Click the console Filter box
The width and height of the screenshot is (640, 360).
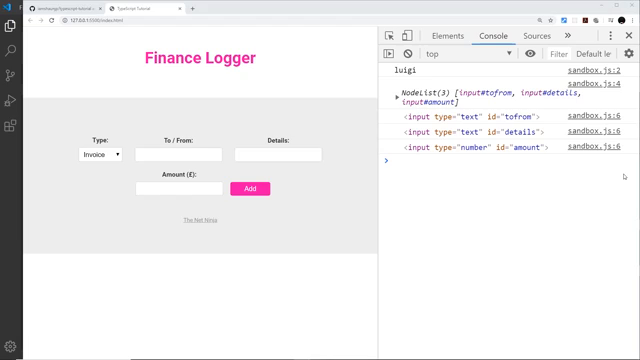(x=559, y=54)
